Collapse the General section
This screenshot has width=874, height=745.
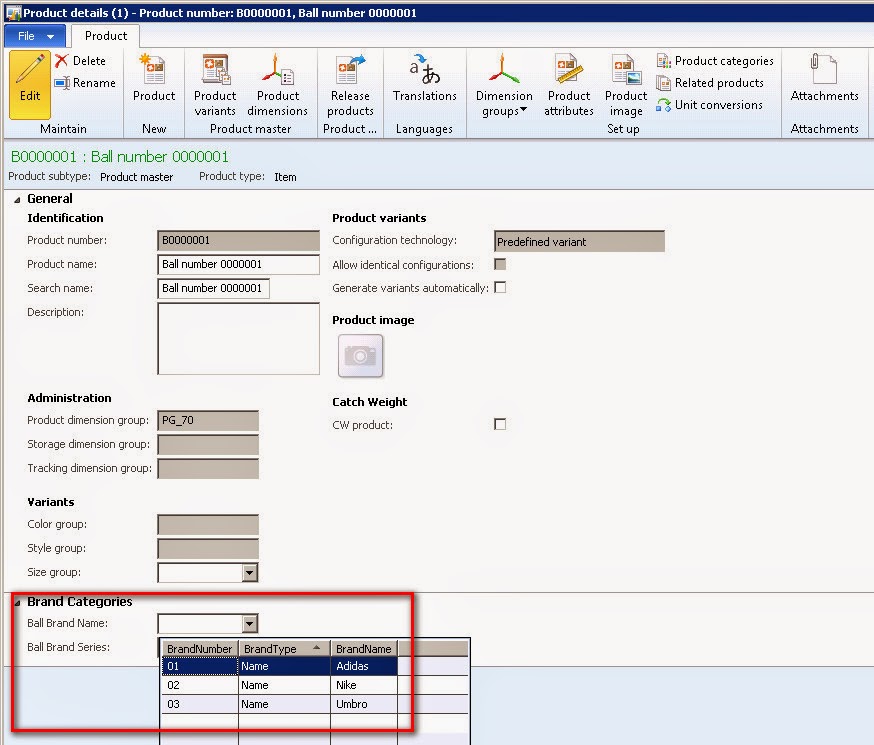pos(16,198)
